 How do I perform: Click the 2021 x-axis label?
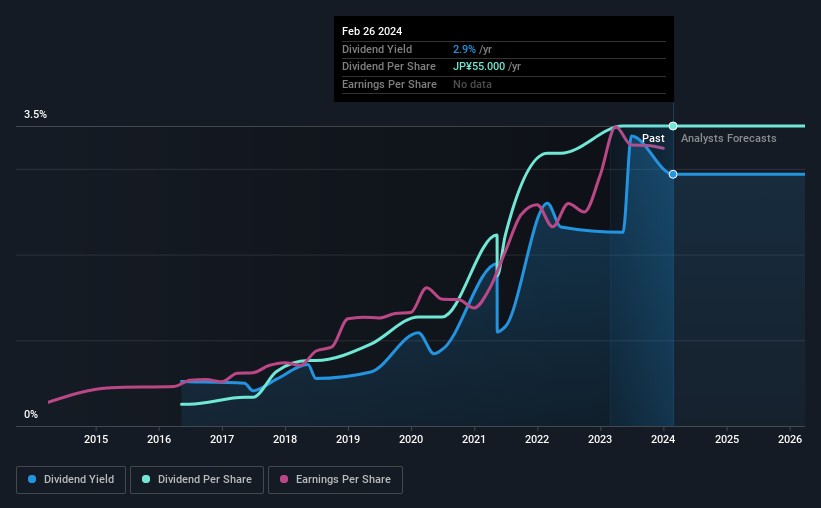point(474,439)
